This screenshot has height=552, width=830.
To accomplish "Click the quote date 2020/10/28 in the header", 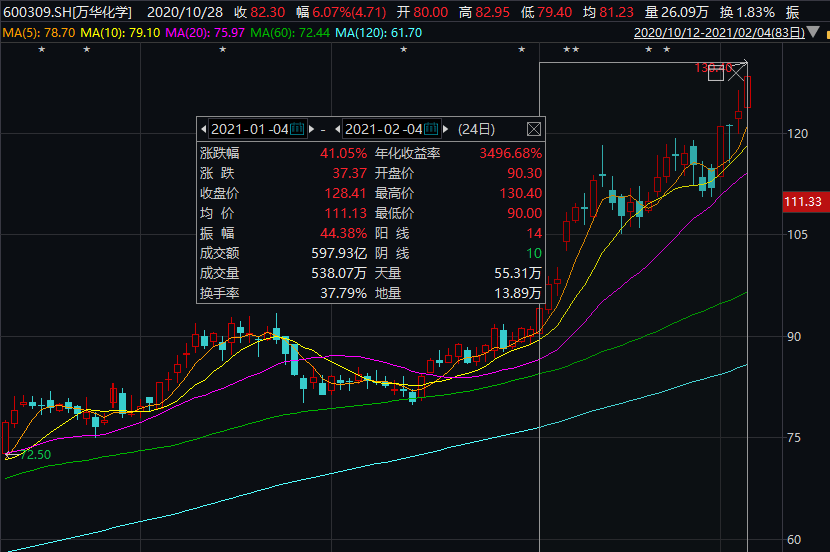I will pos(185,12).
